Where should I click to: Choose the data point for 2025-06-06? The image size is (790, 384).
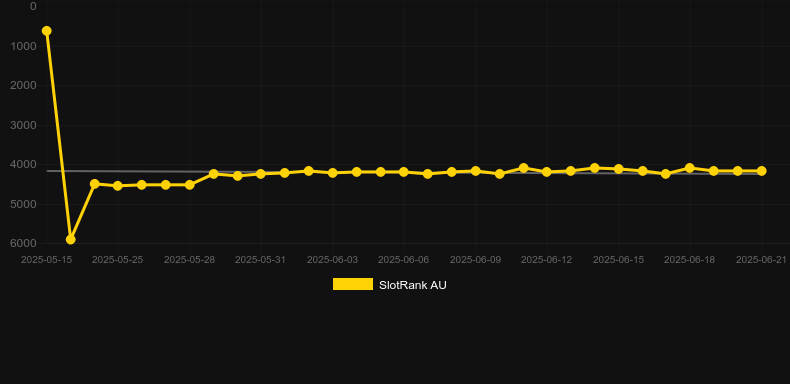tap(404, 172)
